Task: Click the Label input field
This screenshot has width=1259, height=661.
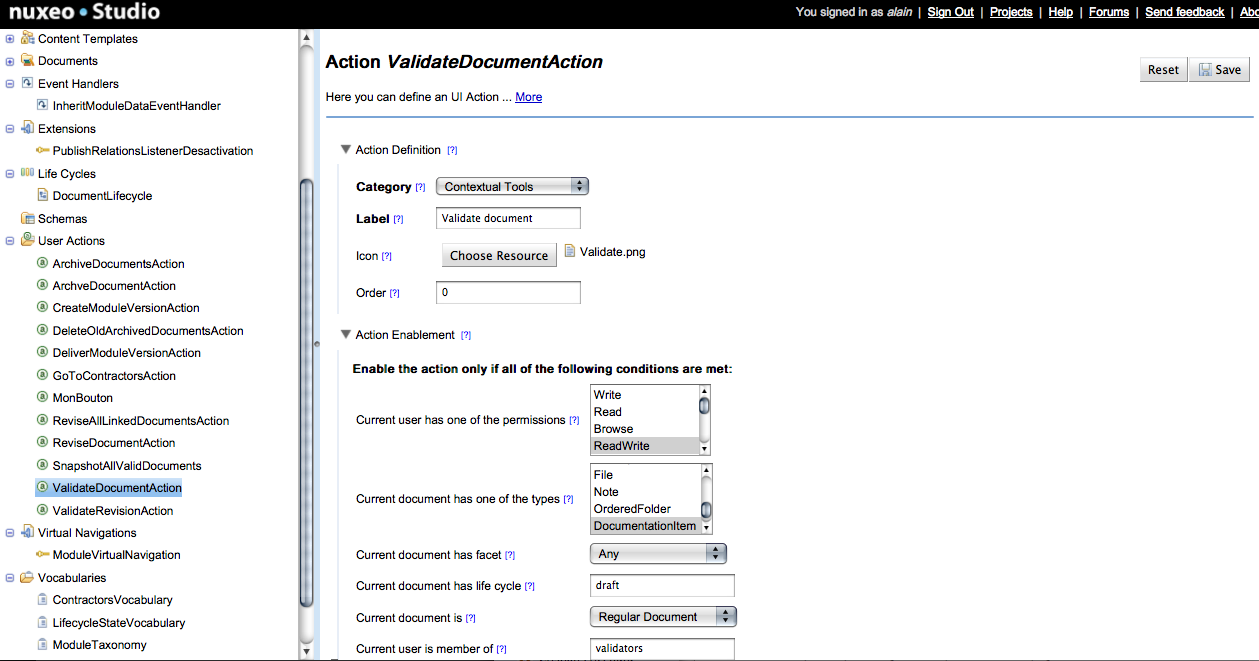Action: pyautogui.click(x=508, y=218)
